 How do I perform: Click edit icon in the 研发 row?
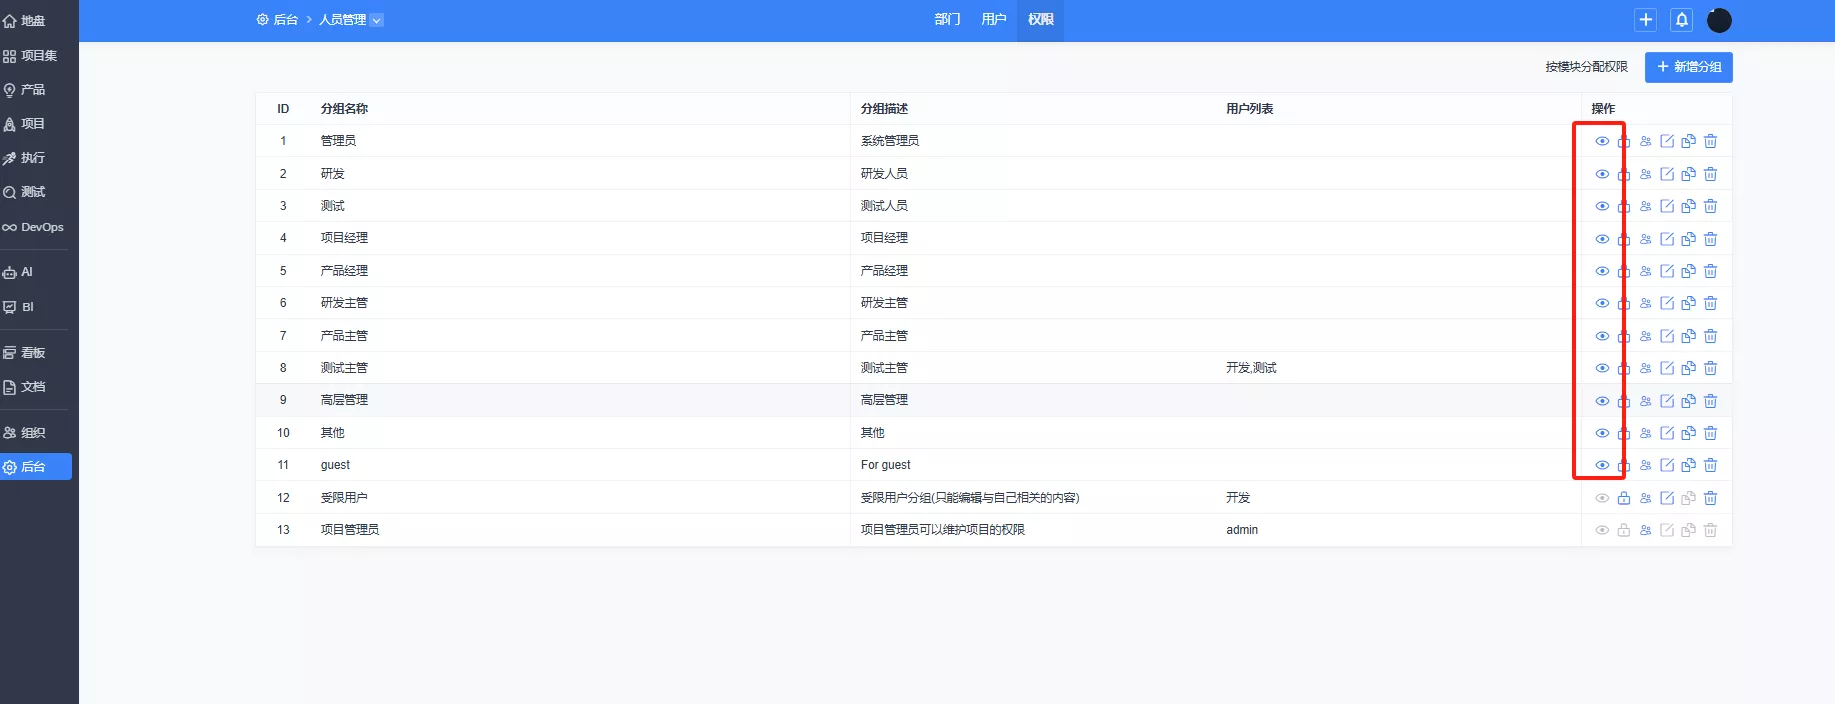click(x=1667, y=174)
